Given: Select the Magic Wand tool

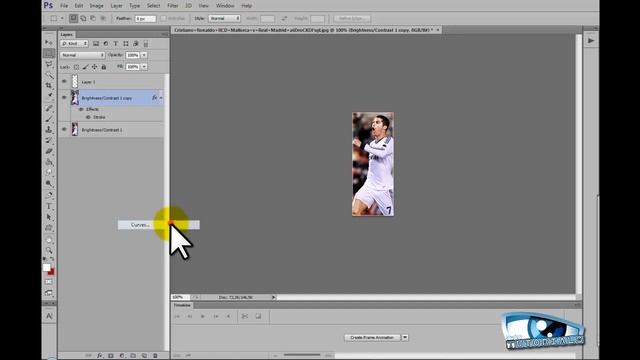Looking at the screenshot, I should [x=49, y=75].
